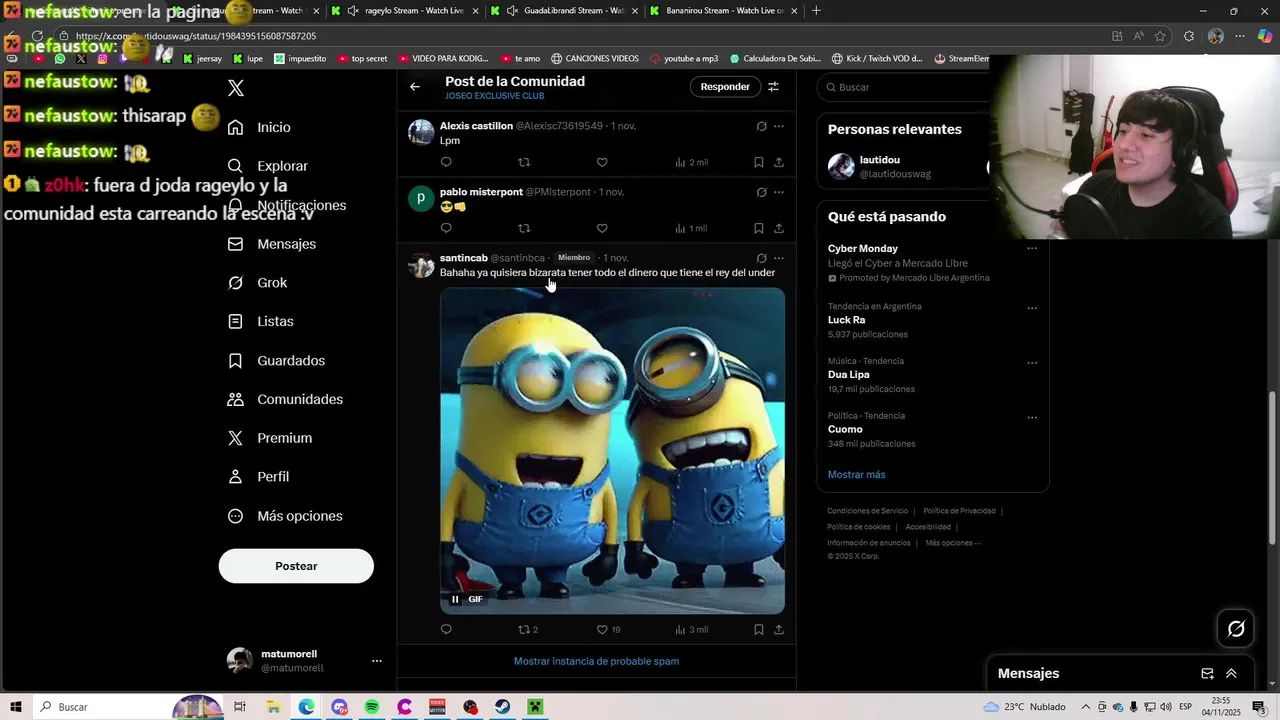This screenshot has width=1280, height=720.
Task: Open Spotify from the taskbar
Action: tap(372, 707)
